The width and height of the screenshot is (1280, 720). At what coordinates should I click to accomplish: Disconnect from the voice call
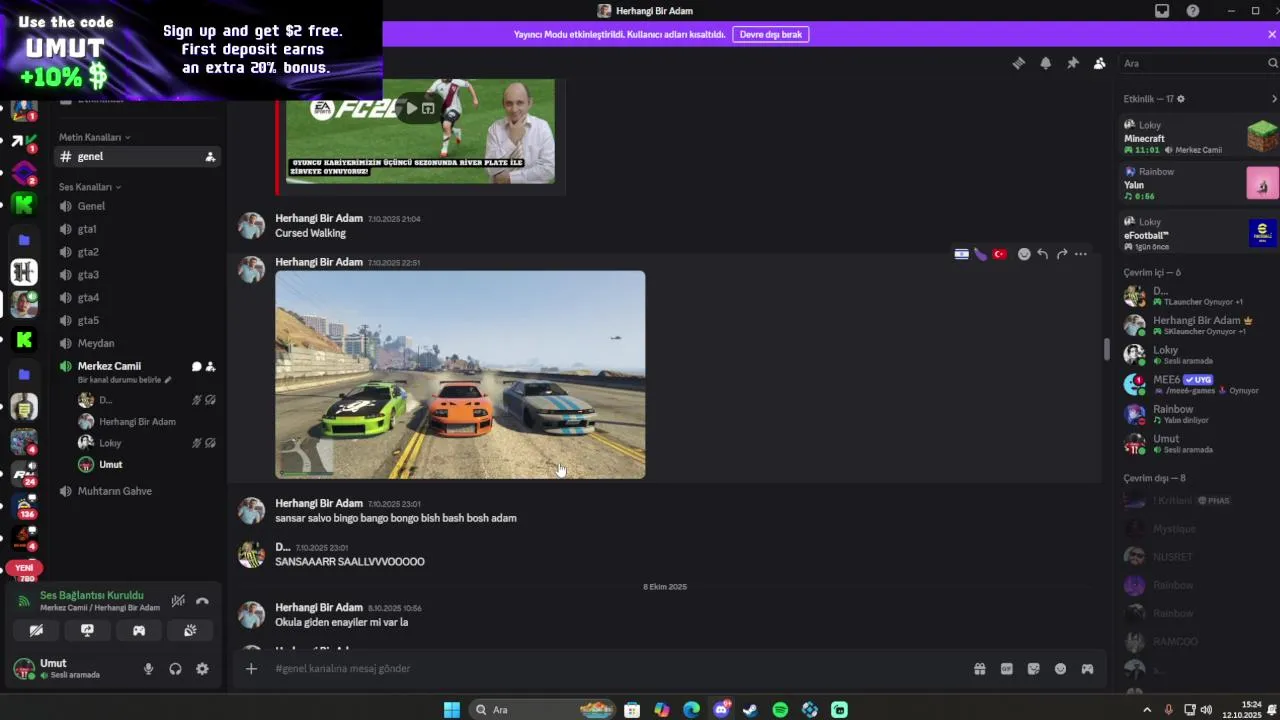pos(202,601)
